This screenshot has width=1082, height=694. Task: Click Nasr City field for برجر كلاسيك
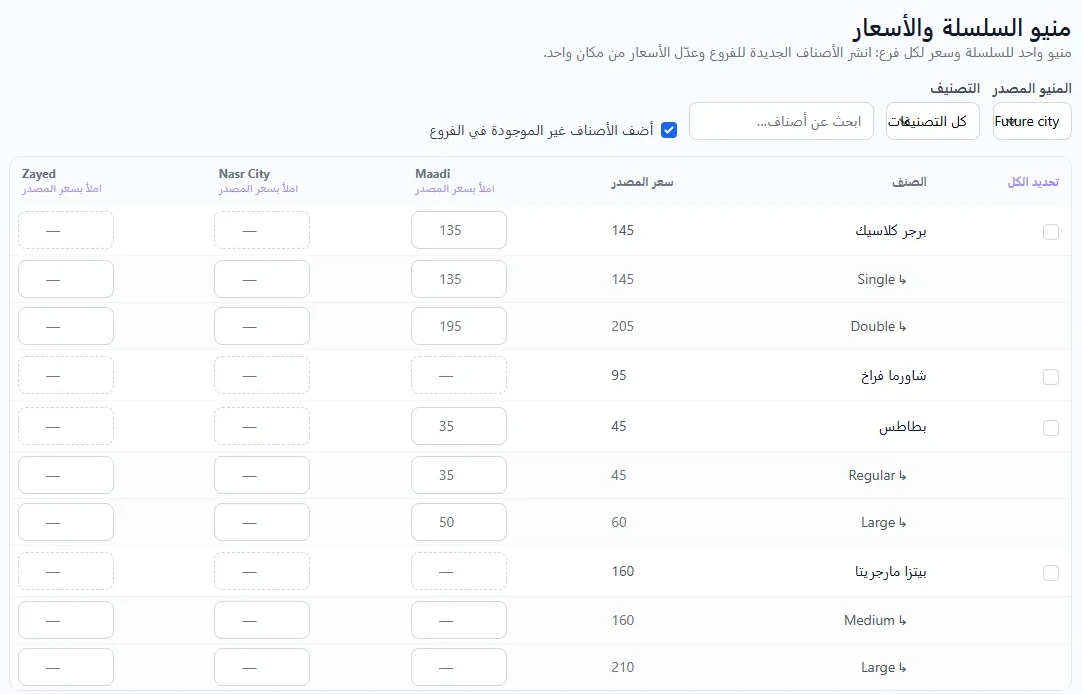click(262, 230)
